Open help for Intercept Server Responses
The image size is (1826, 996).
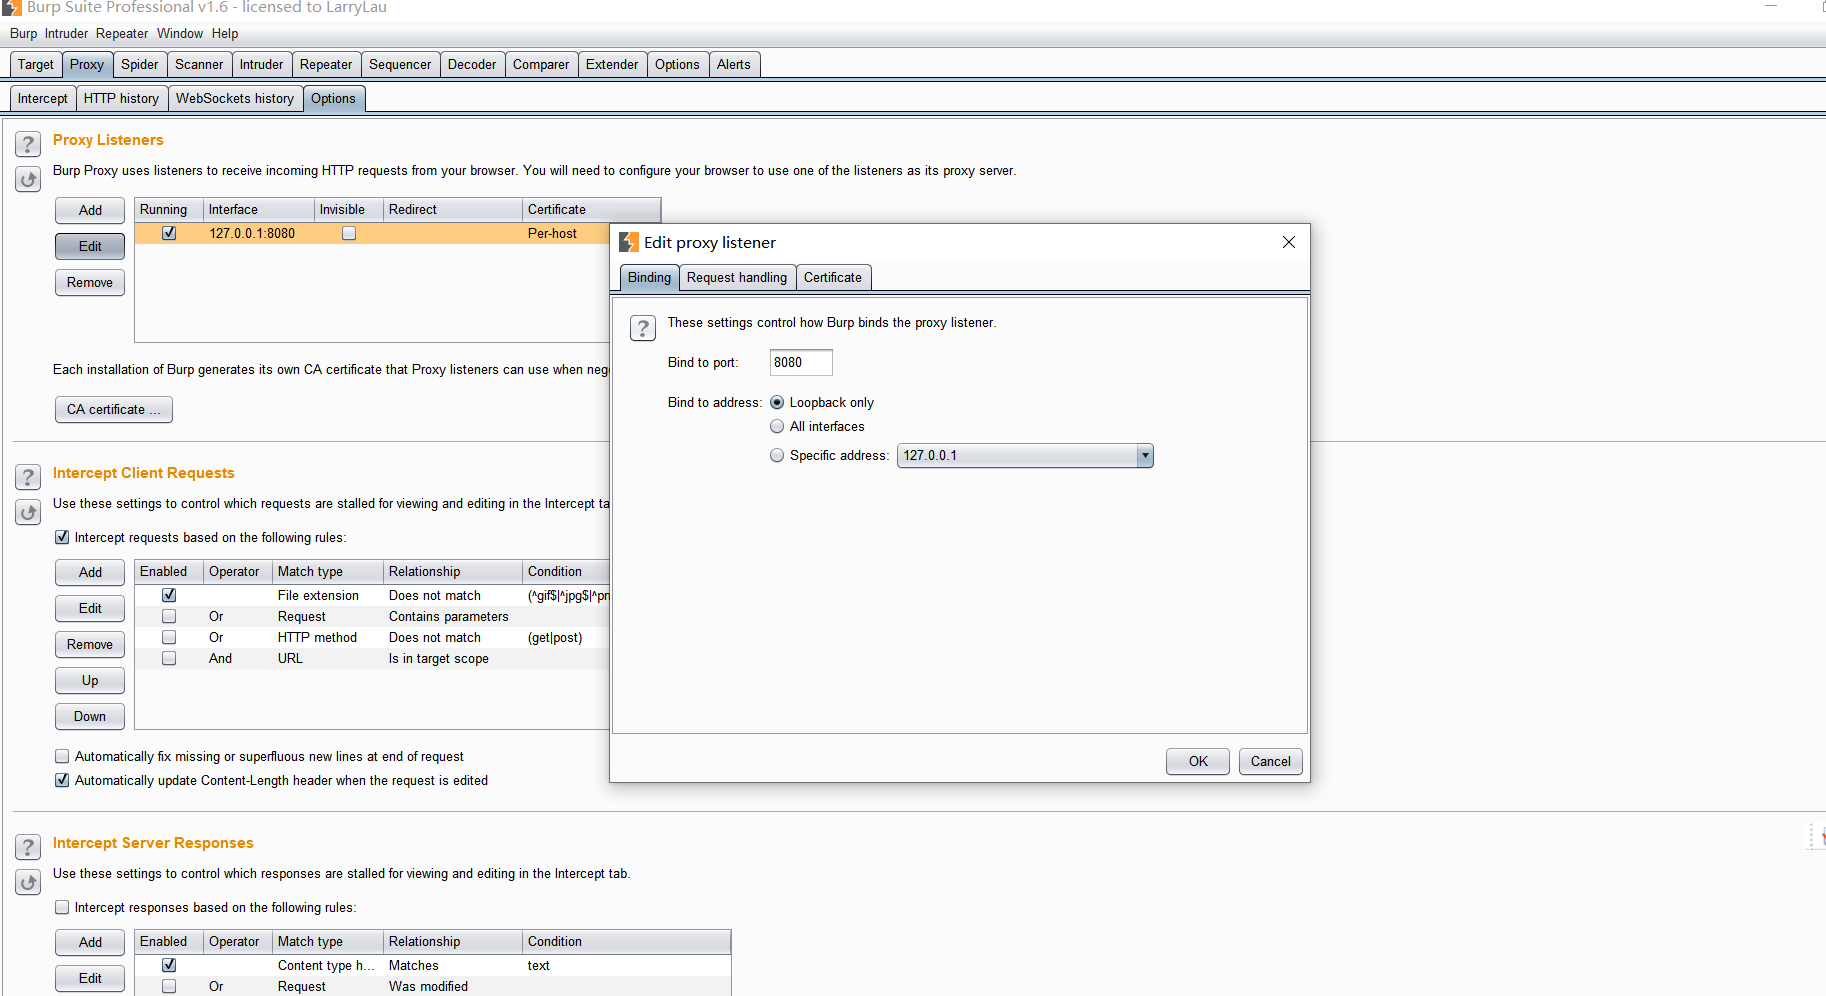(x=28, y=847)
